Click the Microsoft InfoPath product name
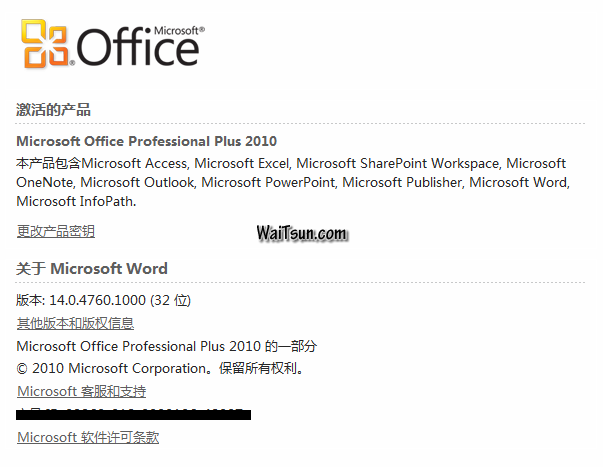This screenshot has width=603, height=467. point(75,201)
